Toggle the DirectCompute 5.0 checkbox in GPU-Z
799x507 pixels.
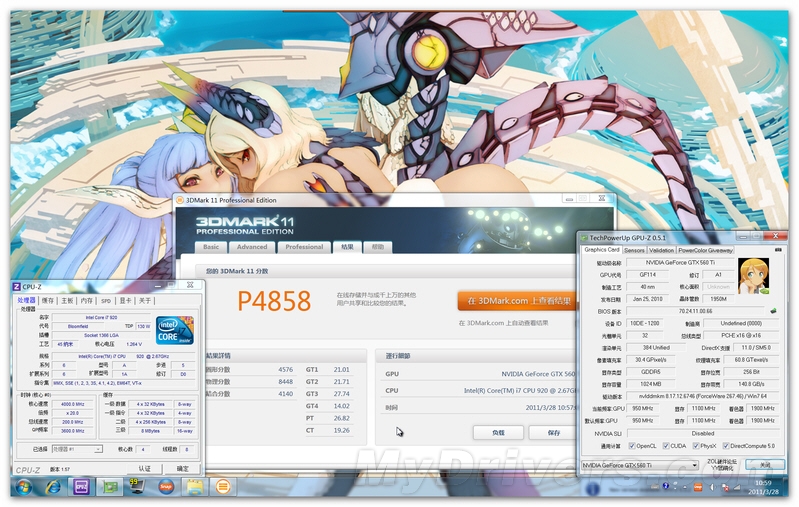[x=726, y=446]
